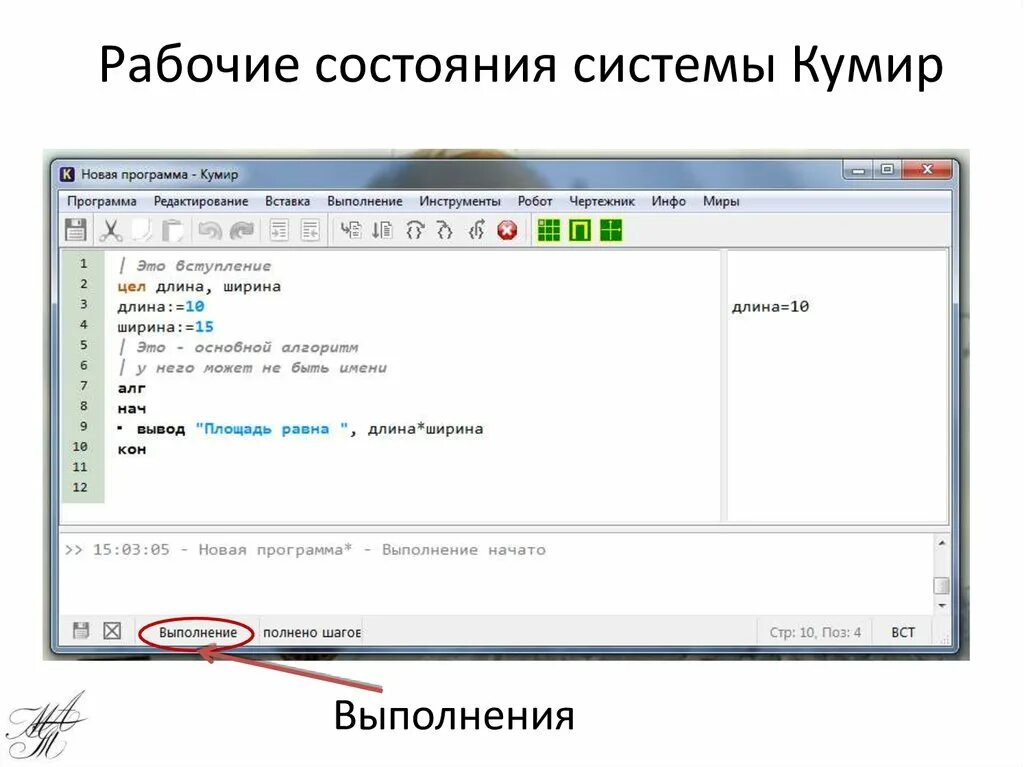Click the Стр: 10, Поз: 4 cursor position

pyautogui.click(x=815, y=632)
